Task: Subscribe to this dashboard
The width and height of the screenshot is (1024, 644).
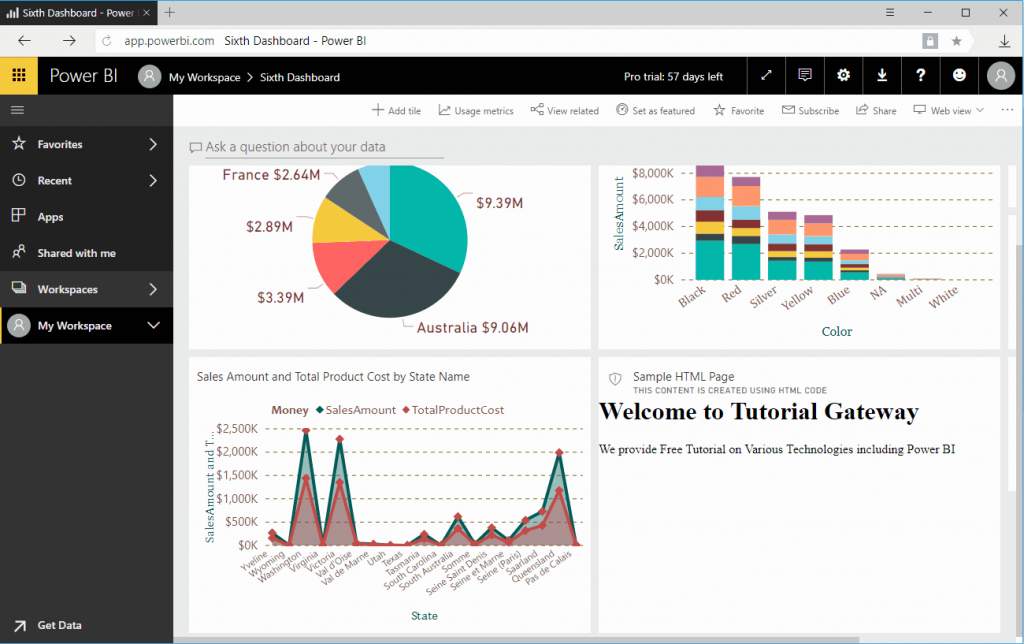Action: coord(810,110)
